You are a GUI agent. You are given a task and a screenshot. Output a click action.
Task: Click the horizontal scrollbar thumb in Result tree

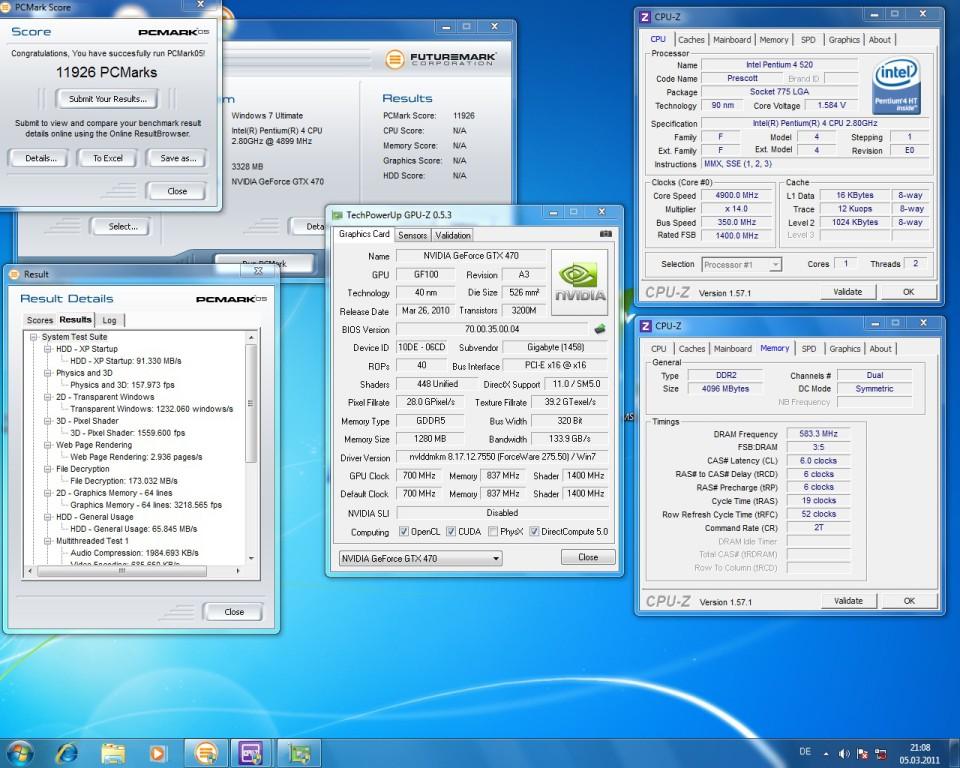tap(122, 570)
